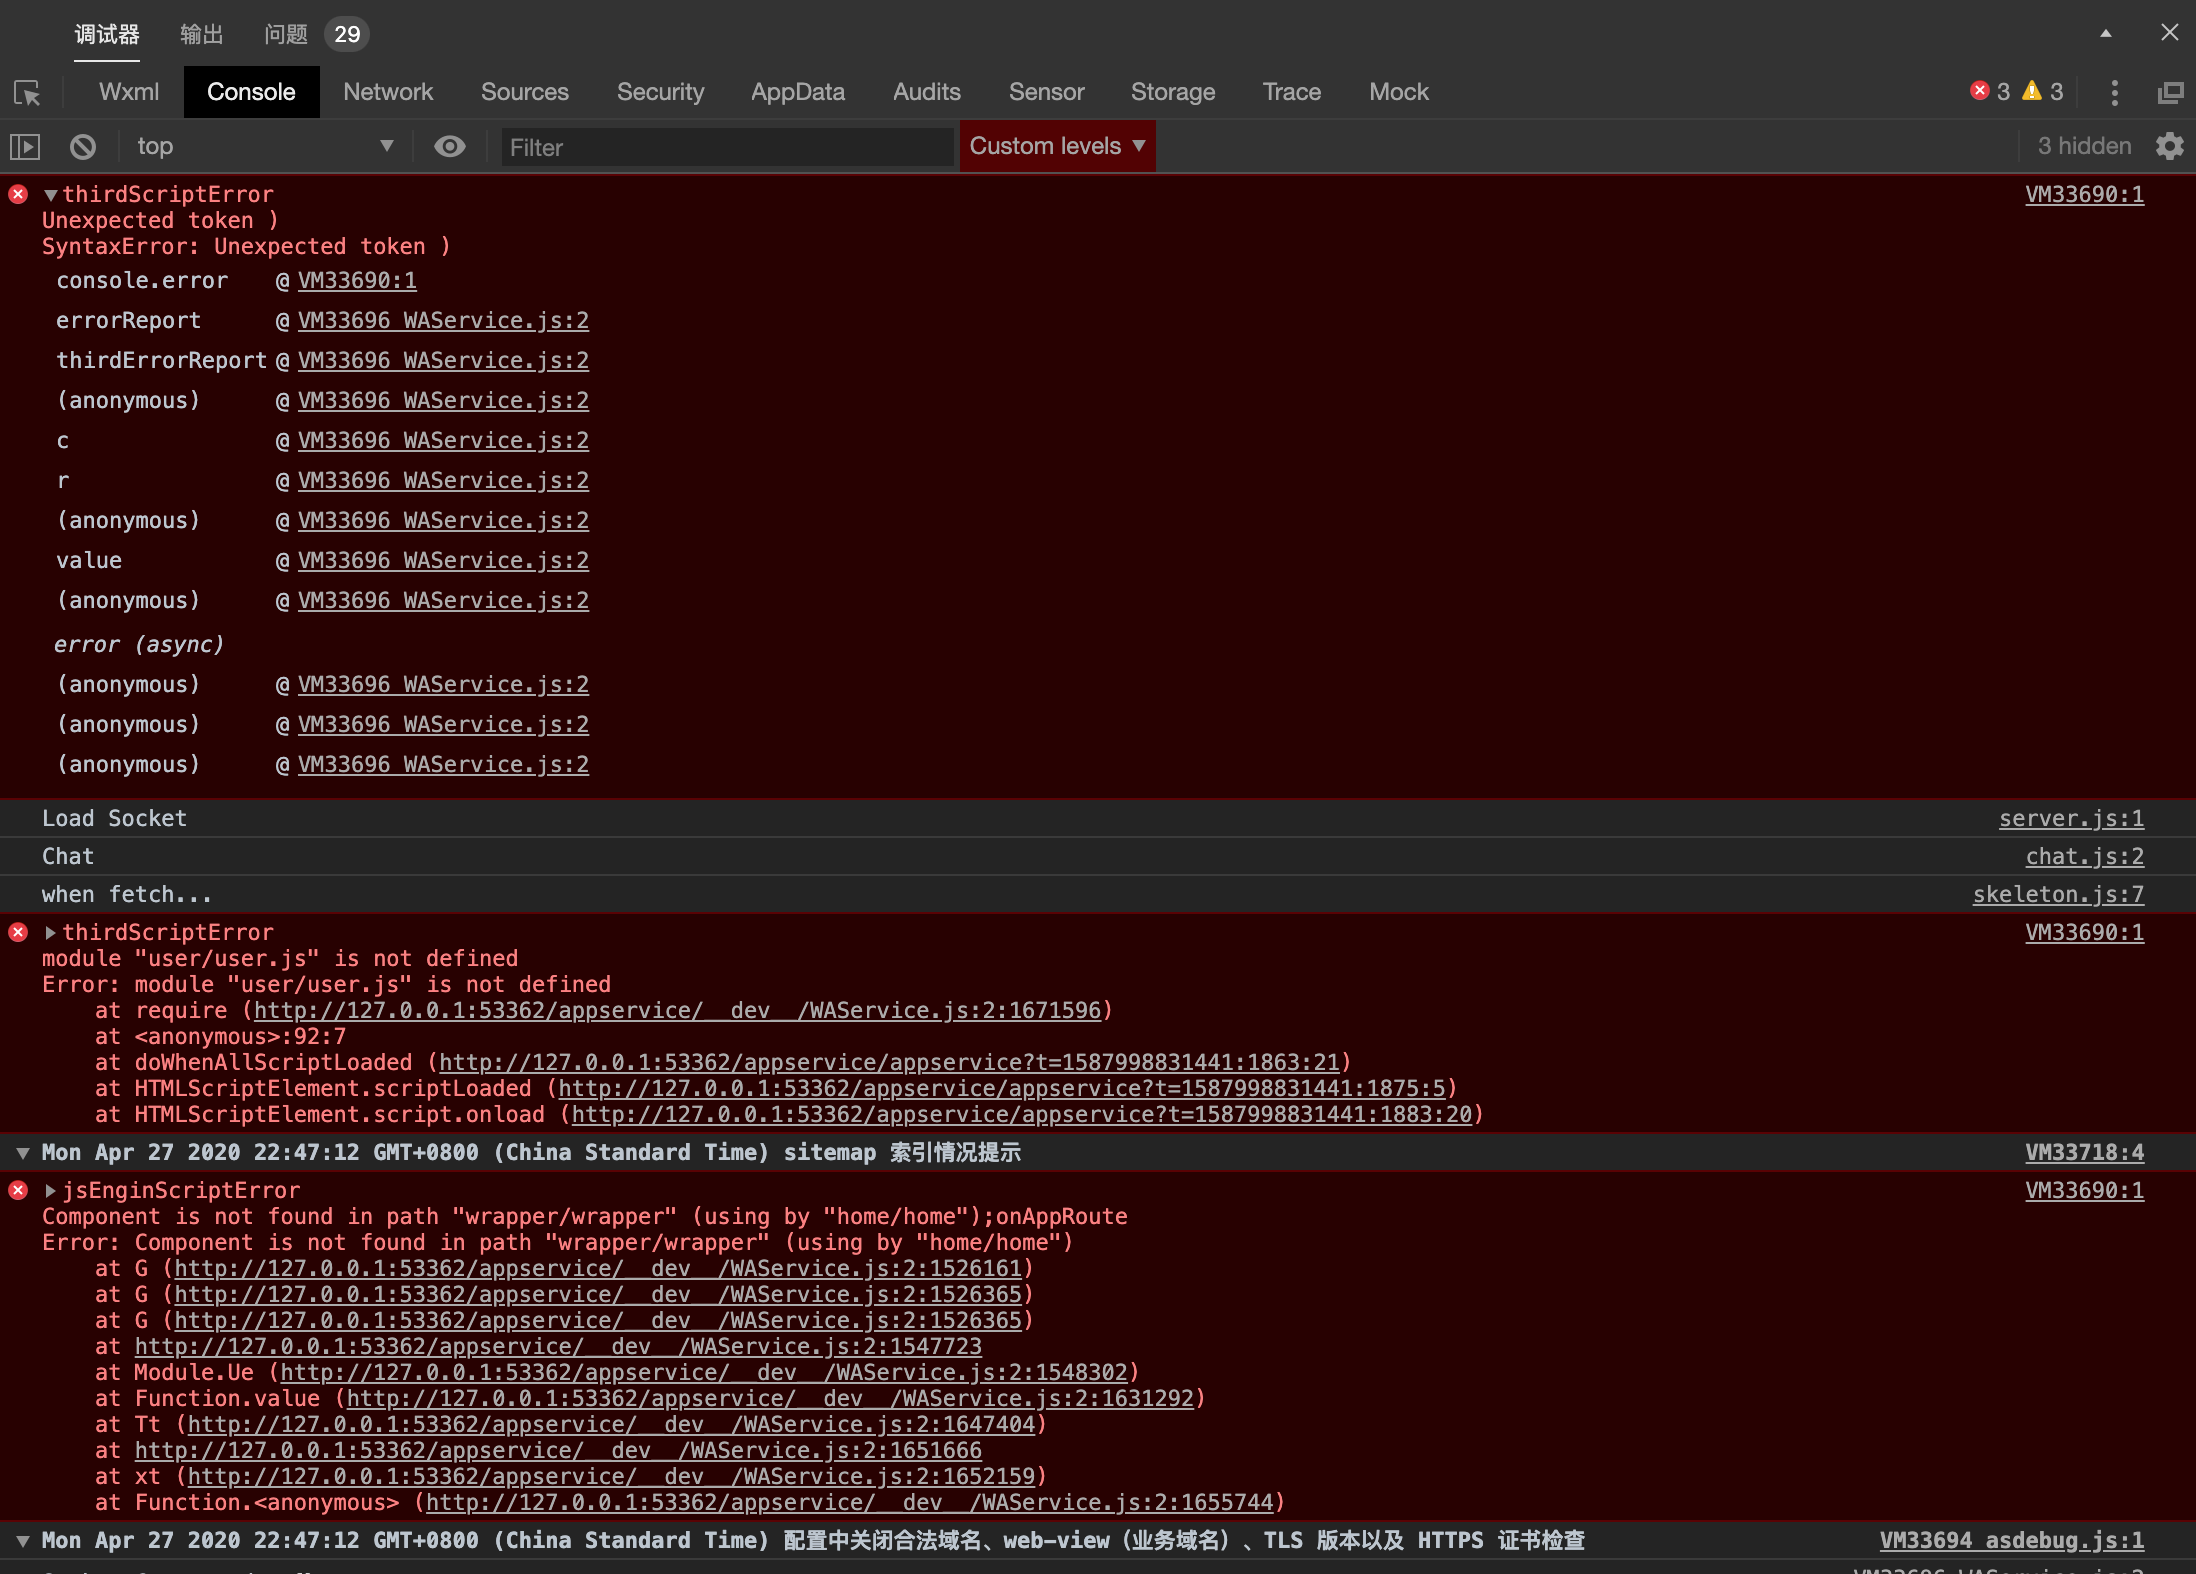Switch to the Network tab

pos(388,92)
